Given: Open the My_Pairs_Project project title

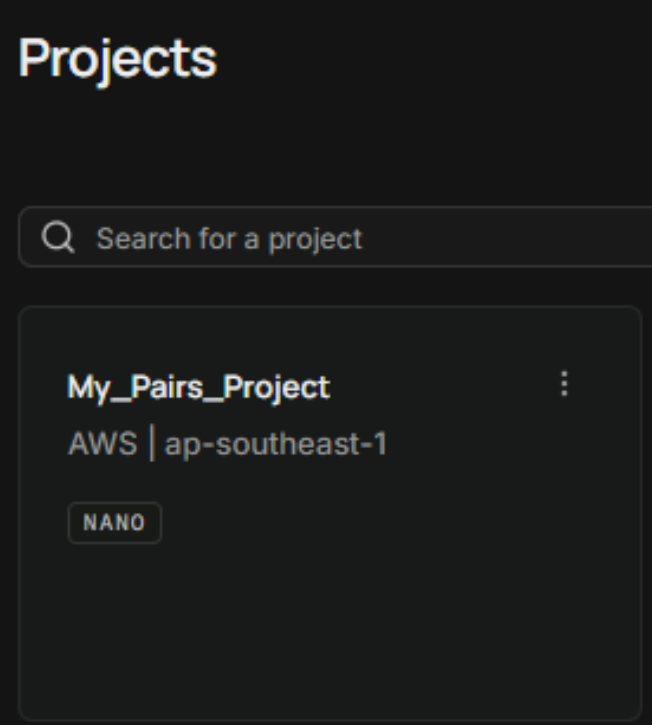Looking at the screenshot, I should 199,387.
